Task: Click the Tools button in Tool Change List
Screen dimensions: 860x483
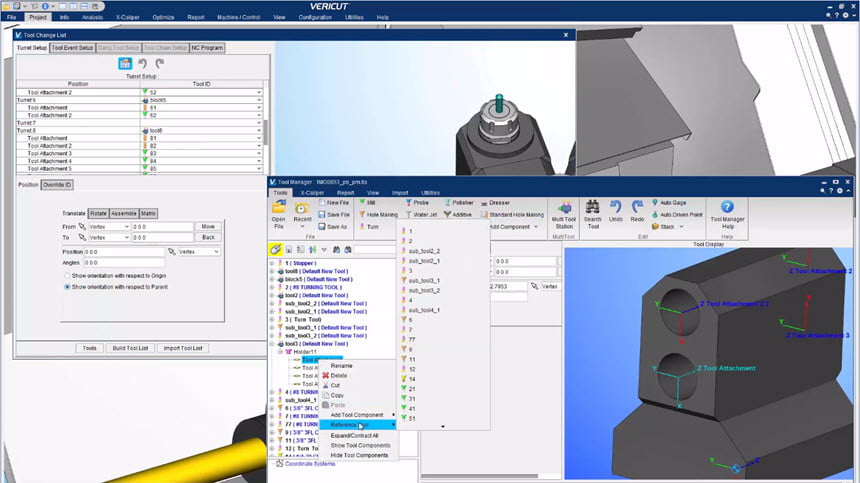Action: pyautogui.click(x=89, y=348)
